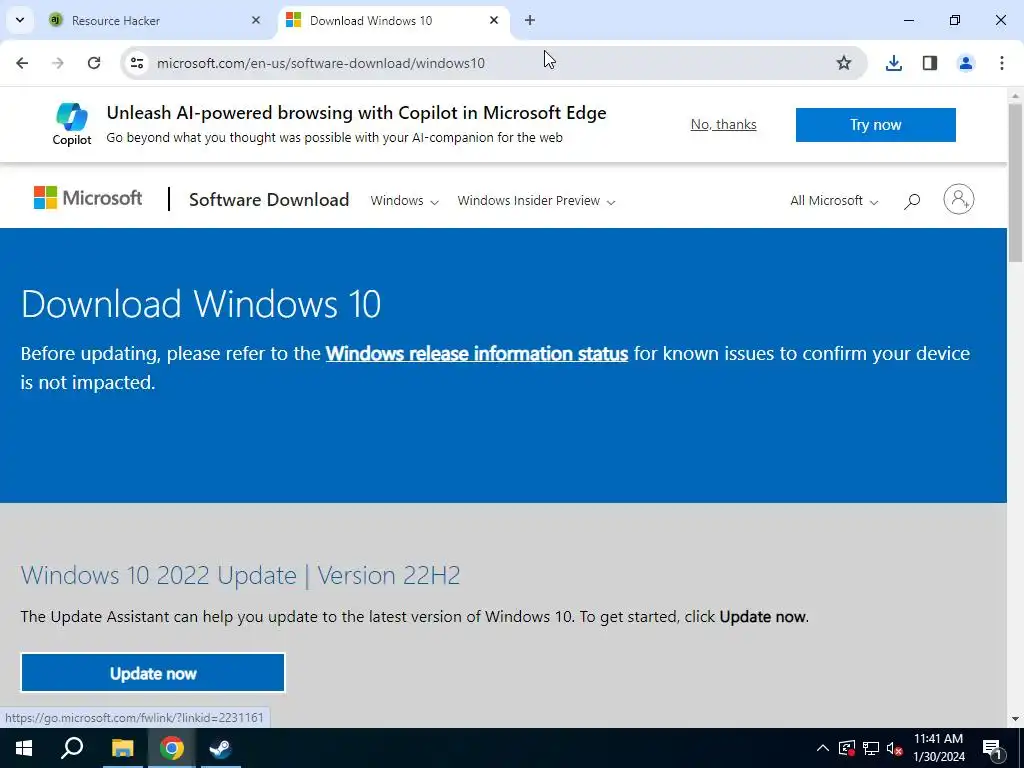Click the scrollbar down arrow
The width and height of the screenshot is (1024, 768).
point(1015,719)
